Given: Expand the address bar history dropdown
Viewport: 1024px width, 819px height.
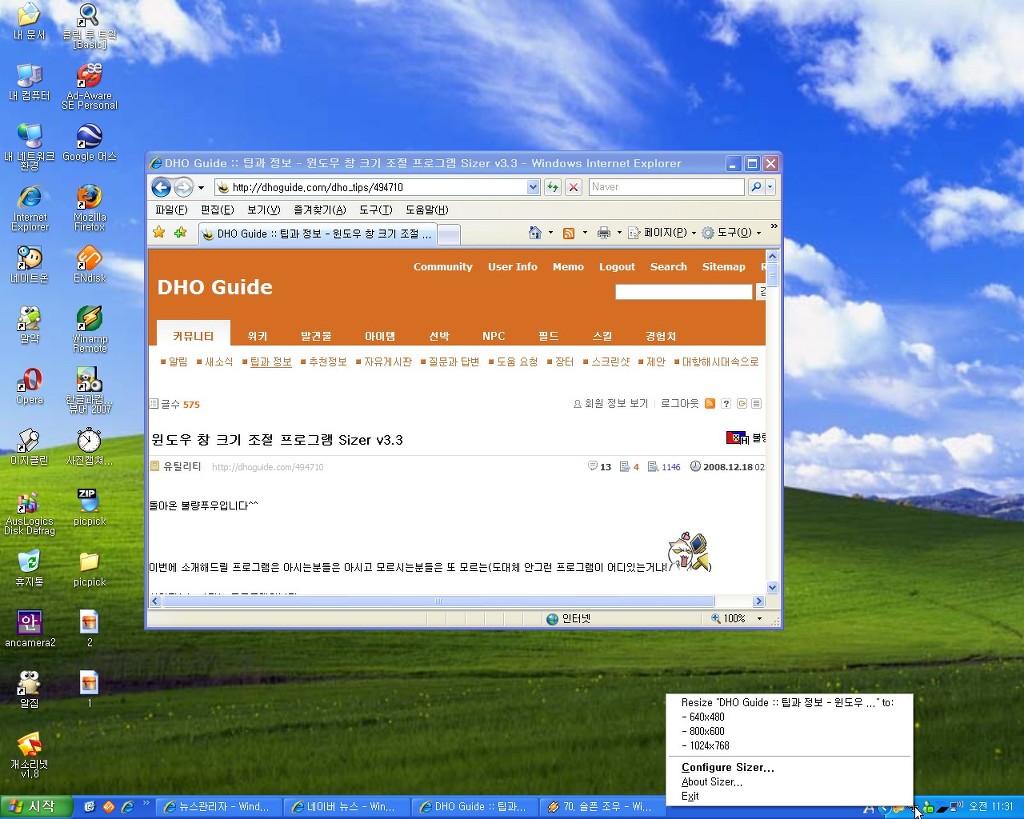Looking at the screenshot, I should 533,187.
